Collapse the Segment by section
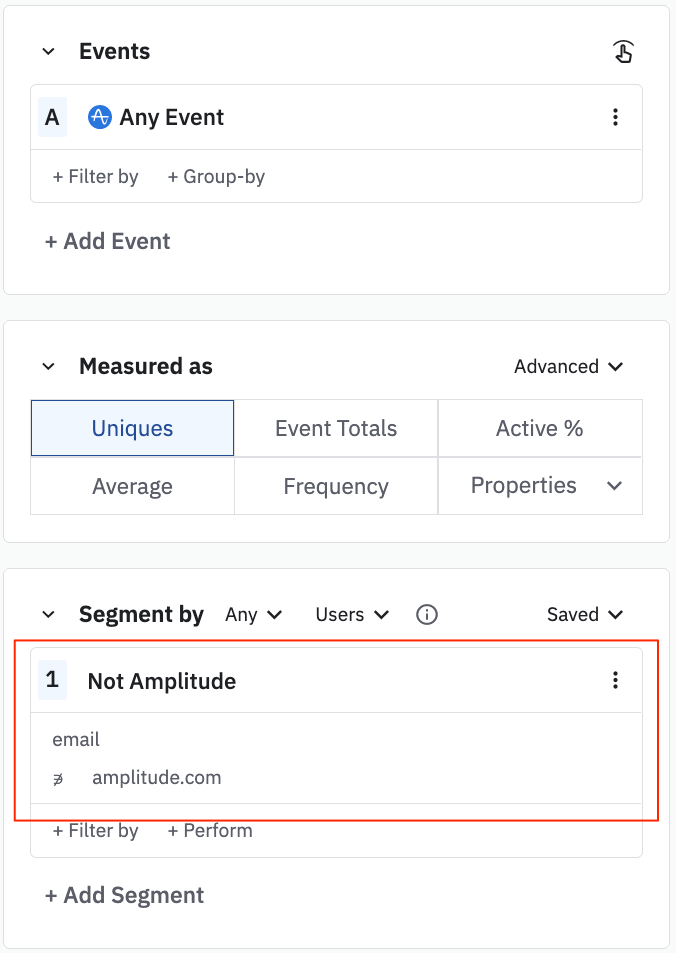676x953 pixels. pyautogui.click(x=48, y=615)
